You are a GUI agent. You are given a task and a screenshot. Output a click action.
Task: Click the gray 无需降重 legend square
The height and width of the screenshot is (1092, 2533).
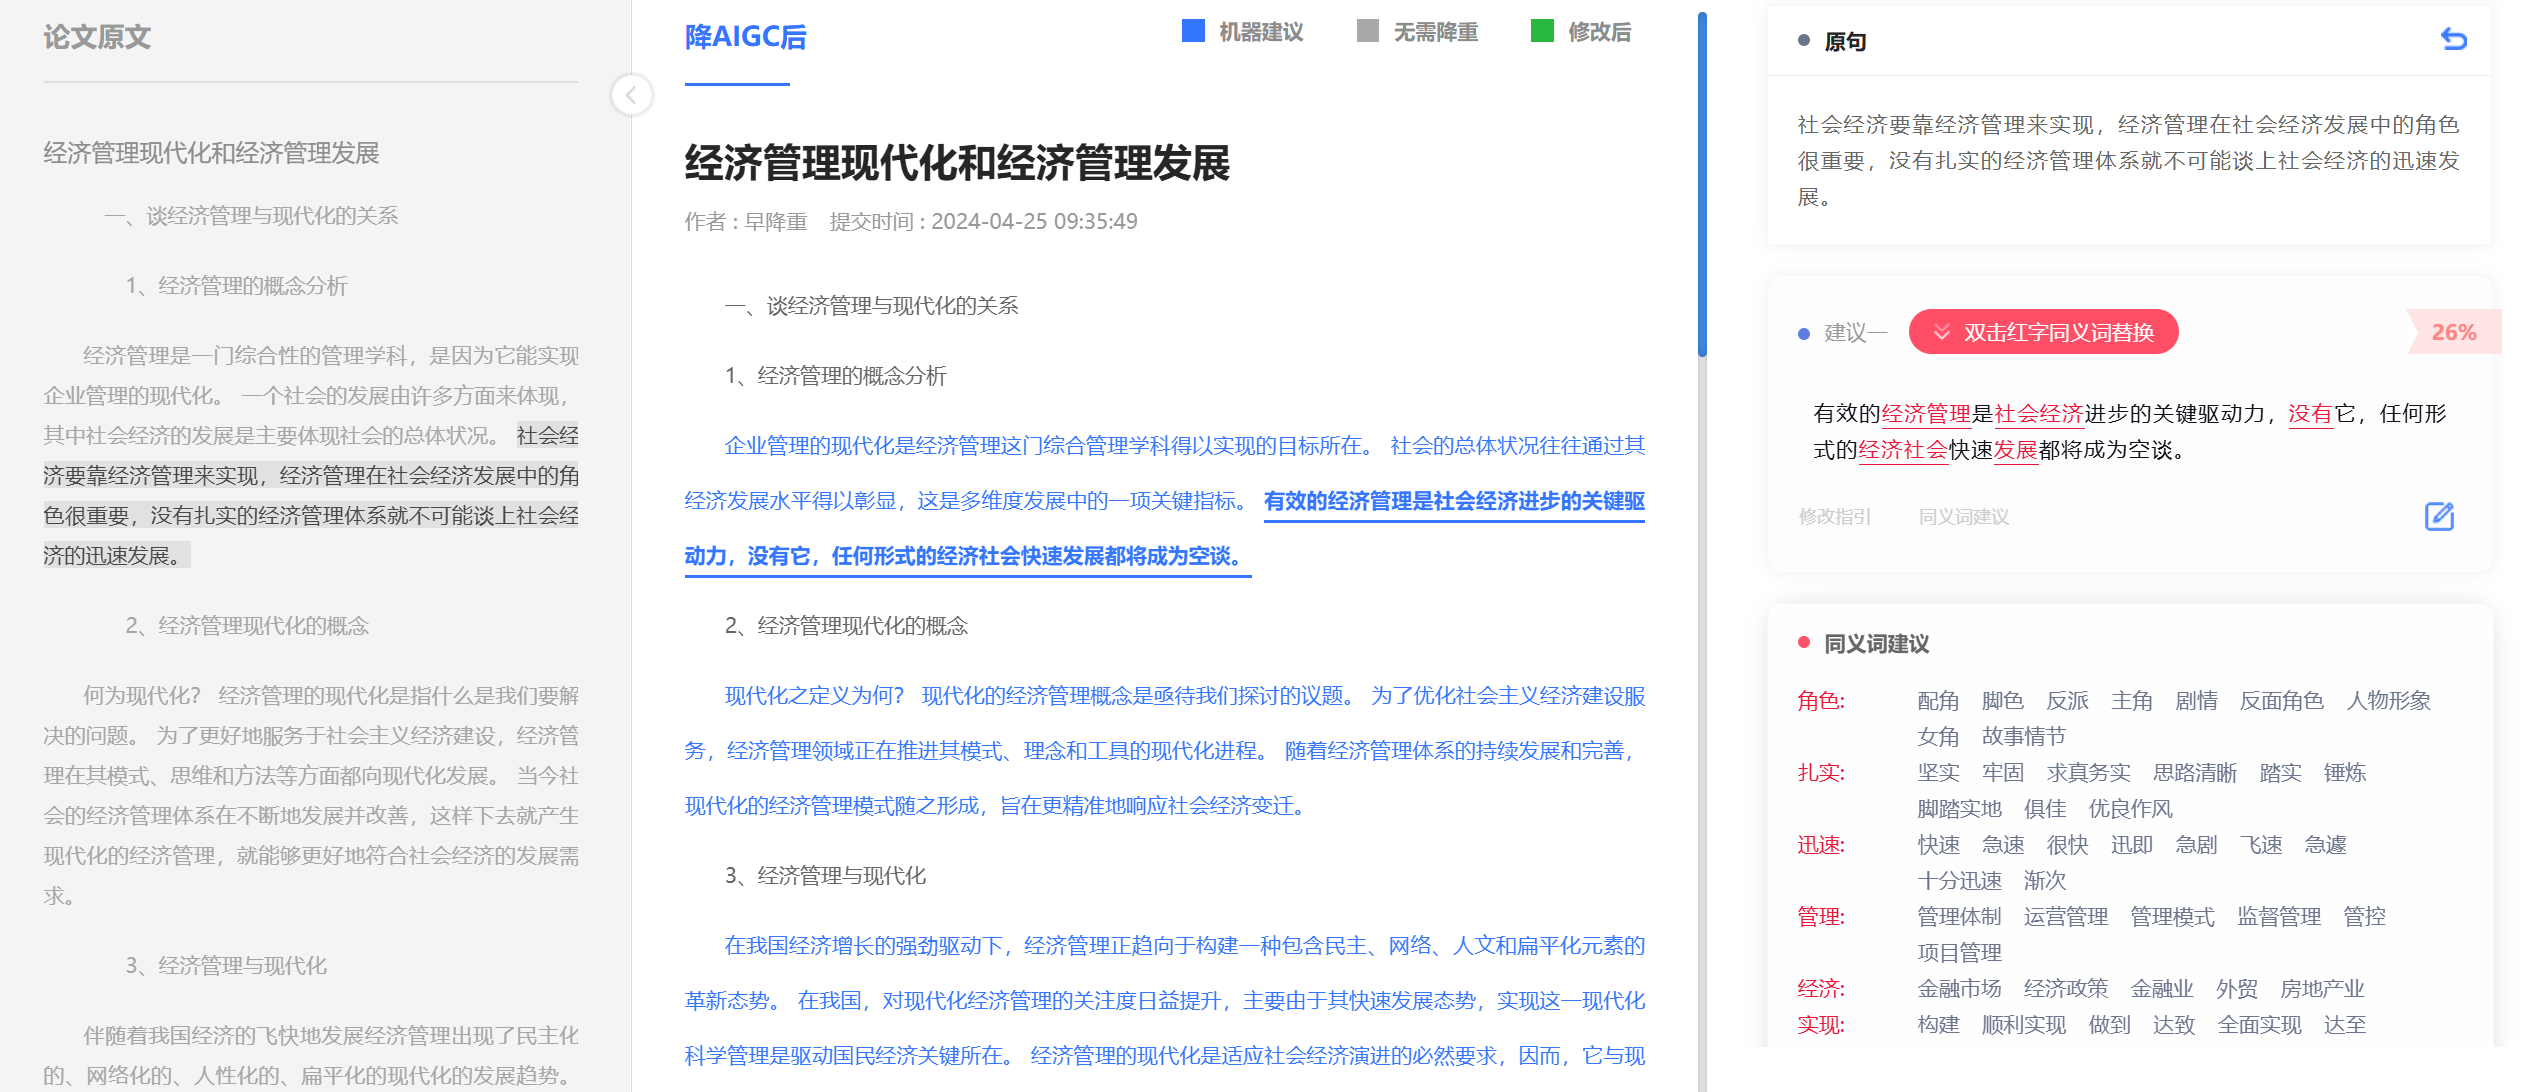[1367, 31]
